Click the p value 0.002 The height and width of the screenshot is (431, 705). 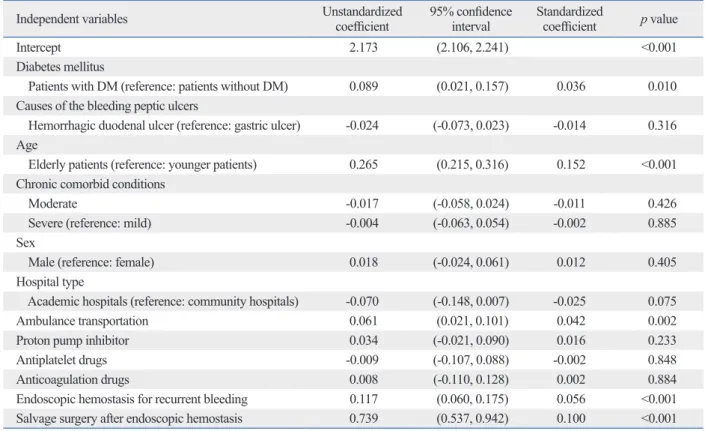pos(662,321)
